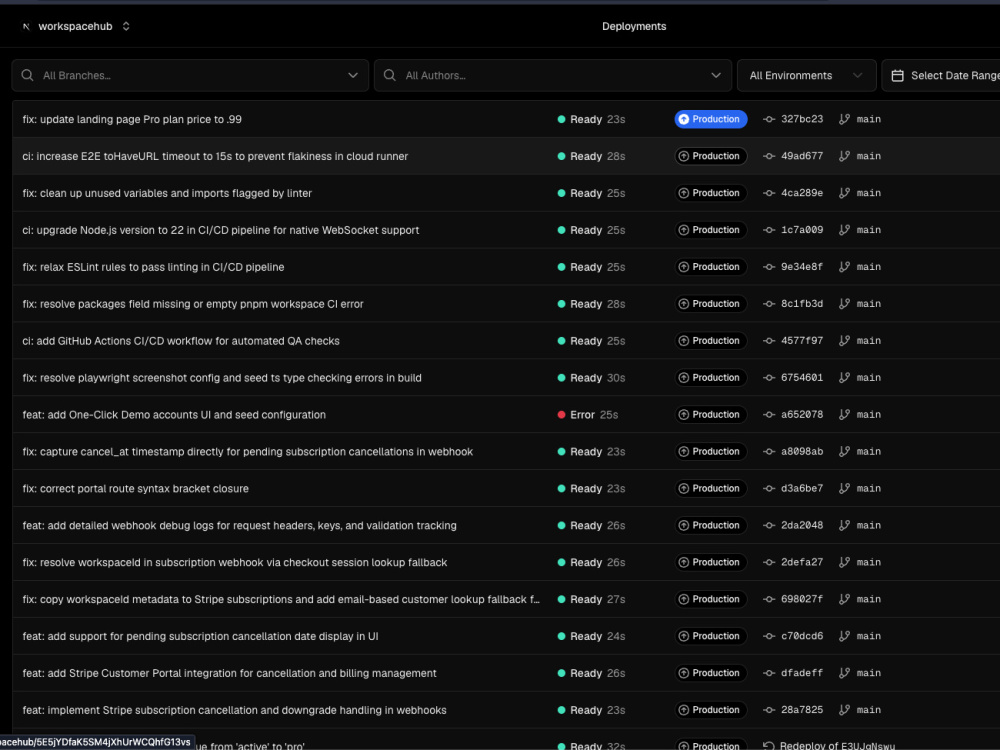The image size is (1000, 750).
Task: Click the Production arrow icon in the 8c1fb3d row
Action: (684, 304)
